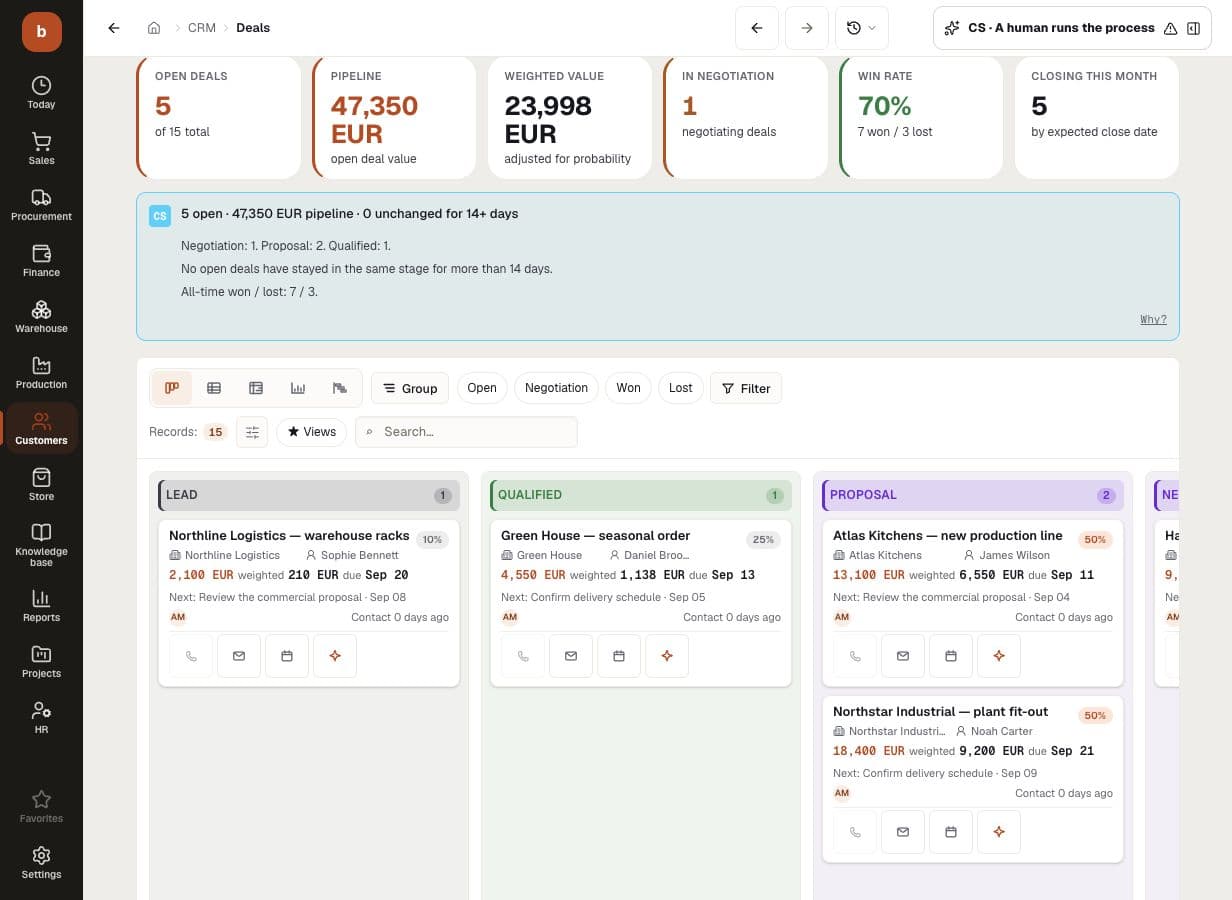Click the sparkle AI icon on Green House card
Viewport: 1232px width, 900px height.
point(667,656)
